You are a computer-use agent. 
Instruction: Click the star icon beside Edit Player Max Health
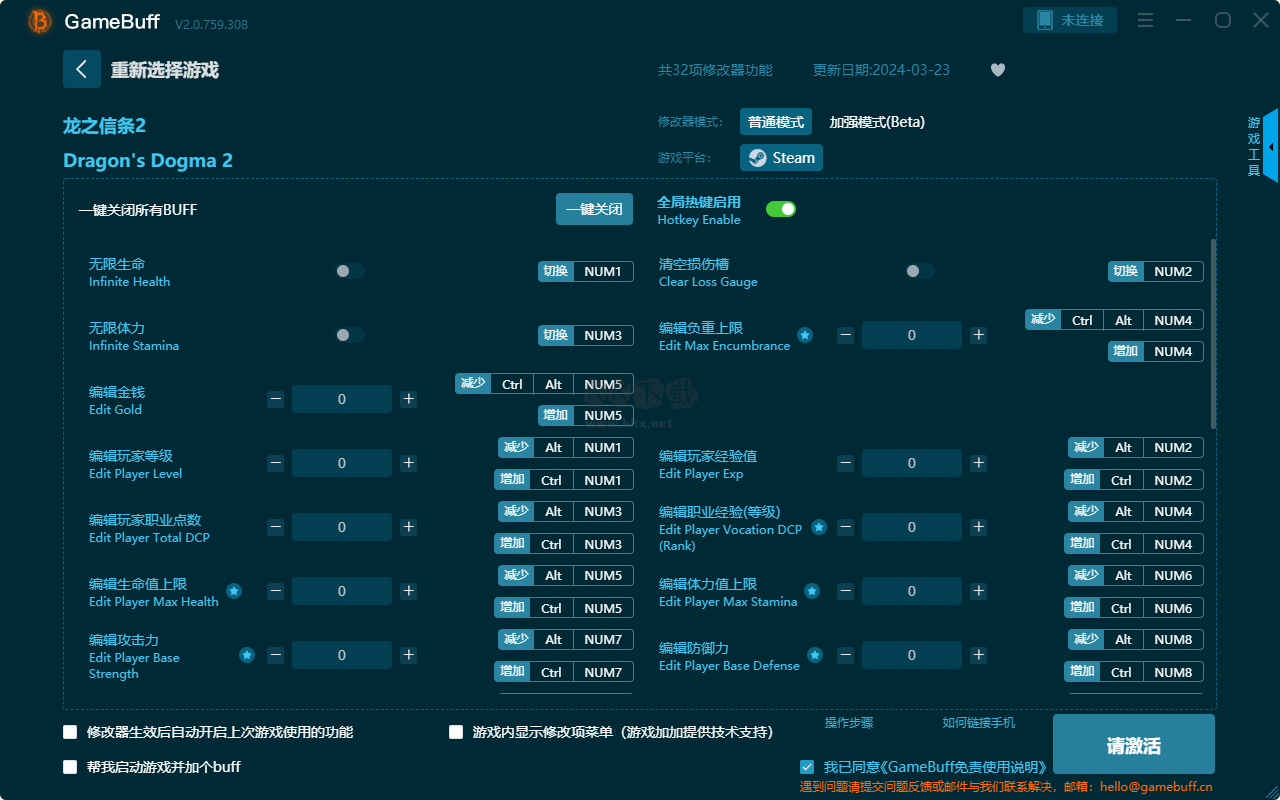point(234,591)
